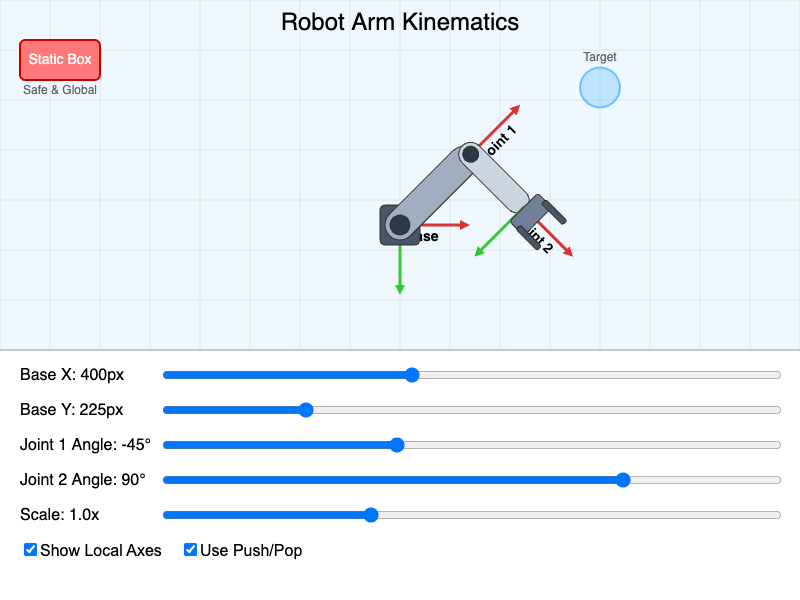800x600 pixels.
Task: Click the Robot Arm Kinematics title
Action: click(400, 22)
